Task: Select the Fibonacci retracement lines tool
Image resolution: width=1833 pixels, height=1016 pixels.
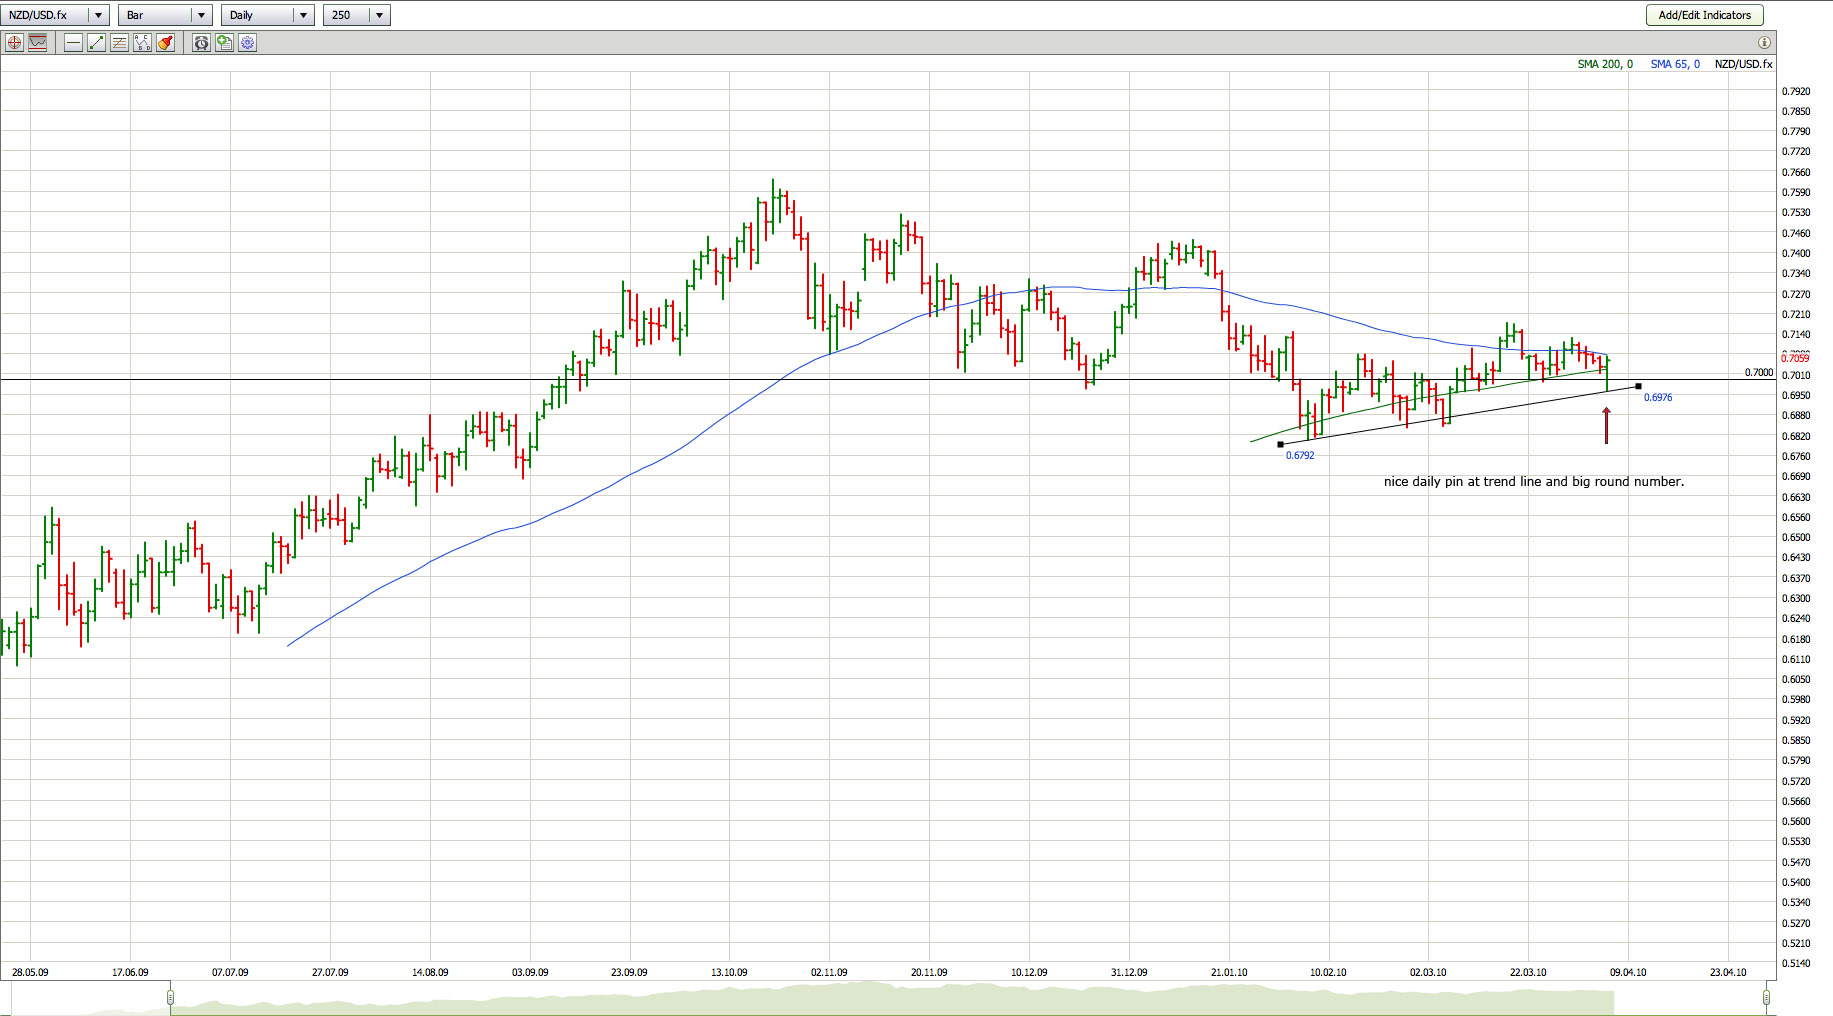Action: 119,43
